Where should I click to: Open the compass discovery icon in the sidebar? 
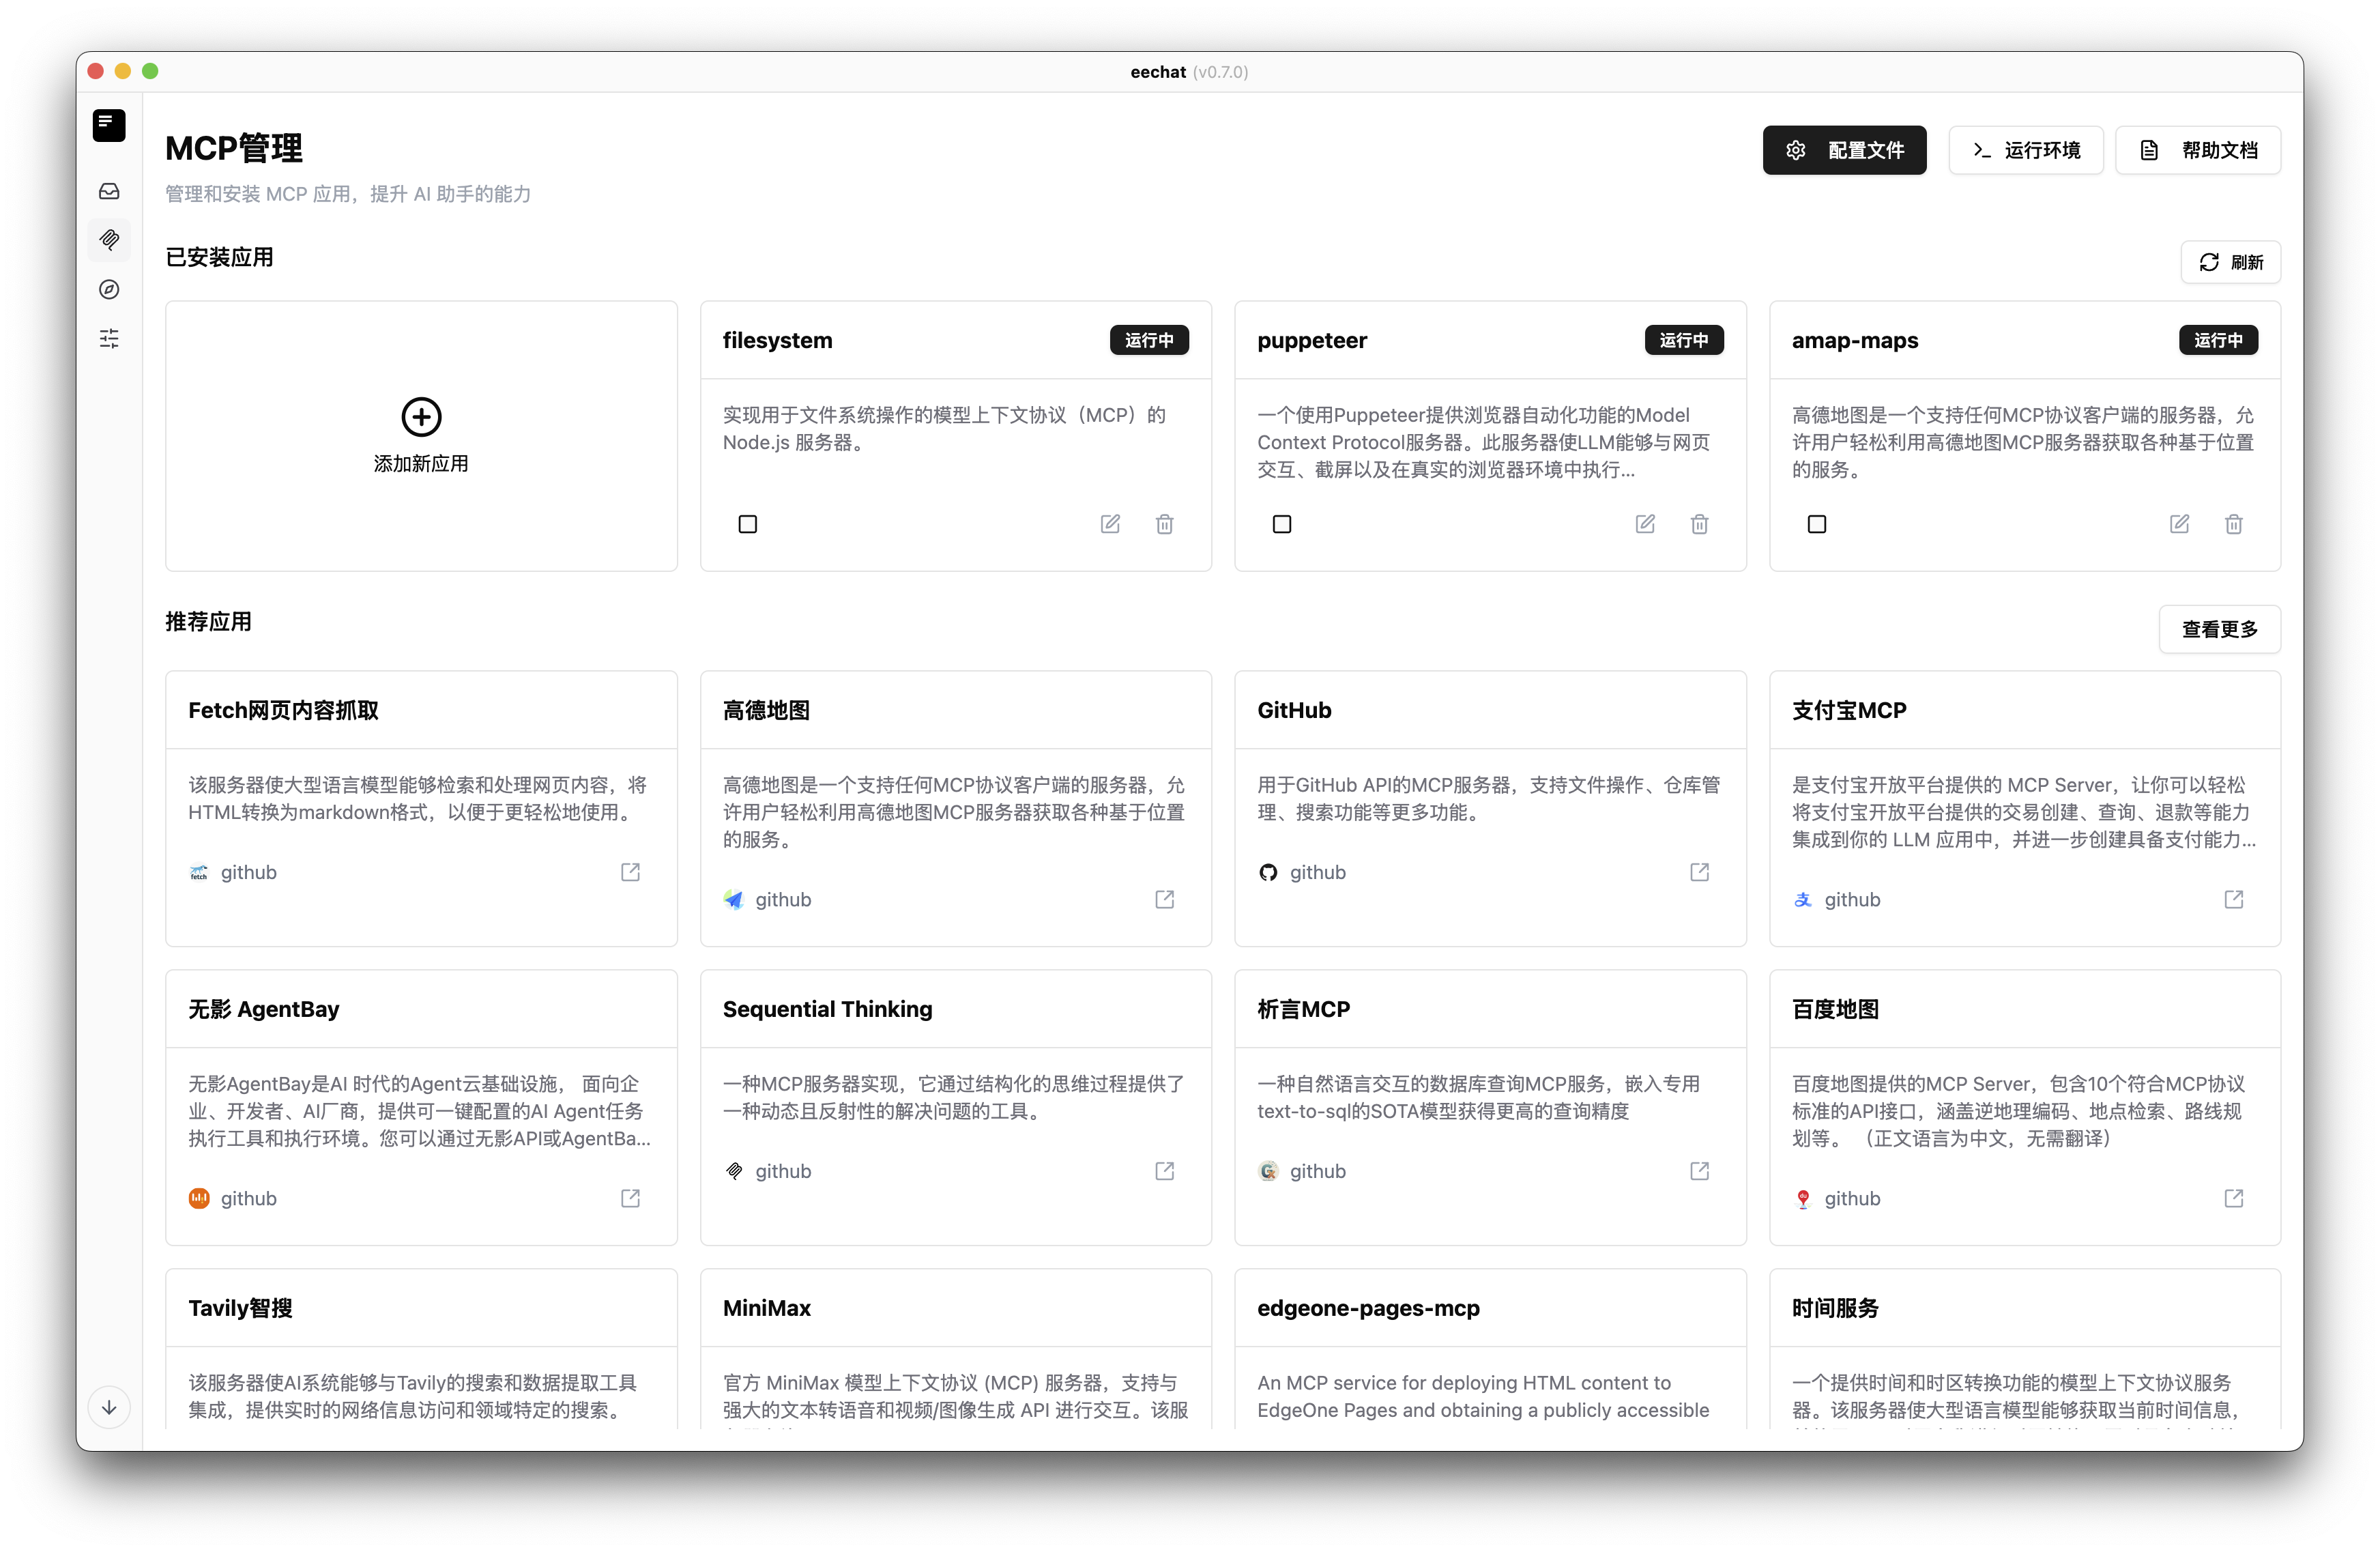pos(108,289)
